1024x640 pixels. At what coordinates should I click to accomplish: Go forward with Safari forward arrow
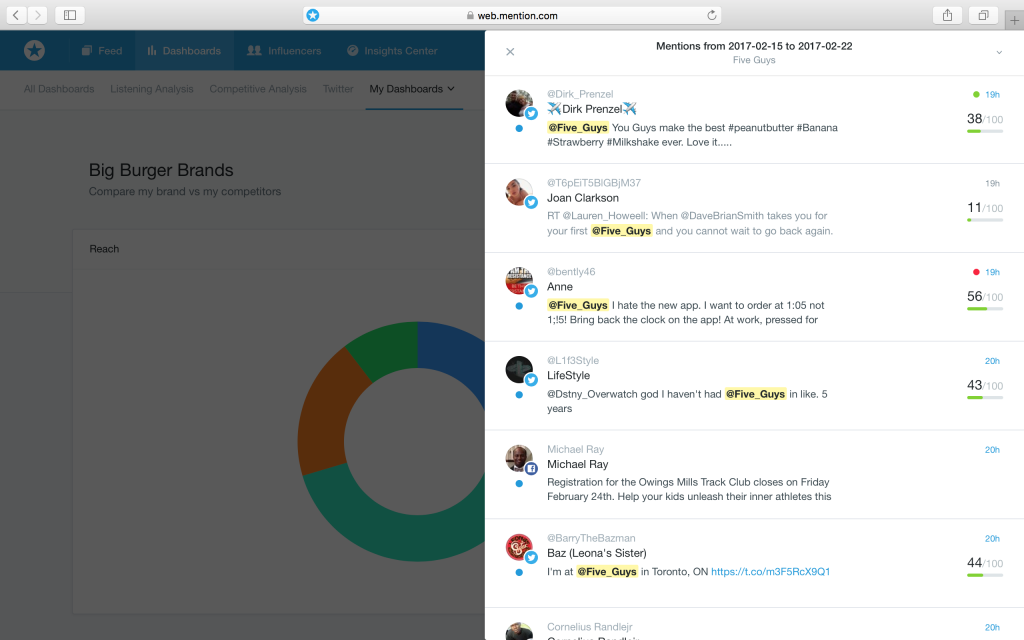tap(38, 15)
